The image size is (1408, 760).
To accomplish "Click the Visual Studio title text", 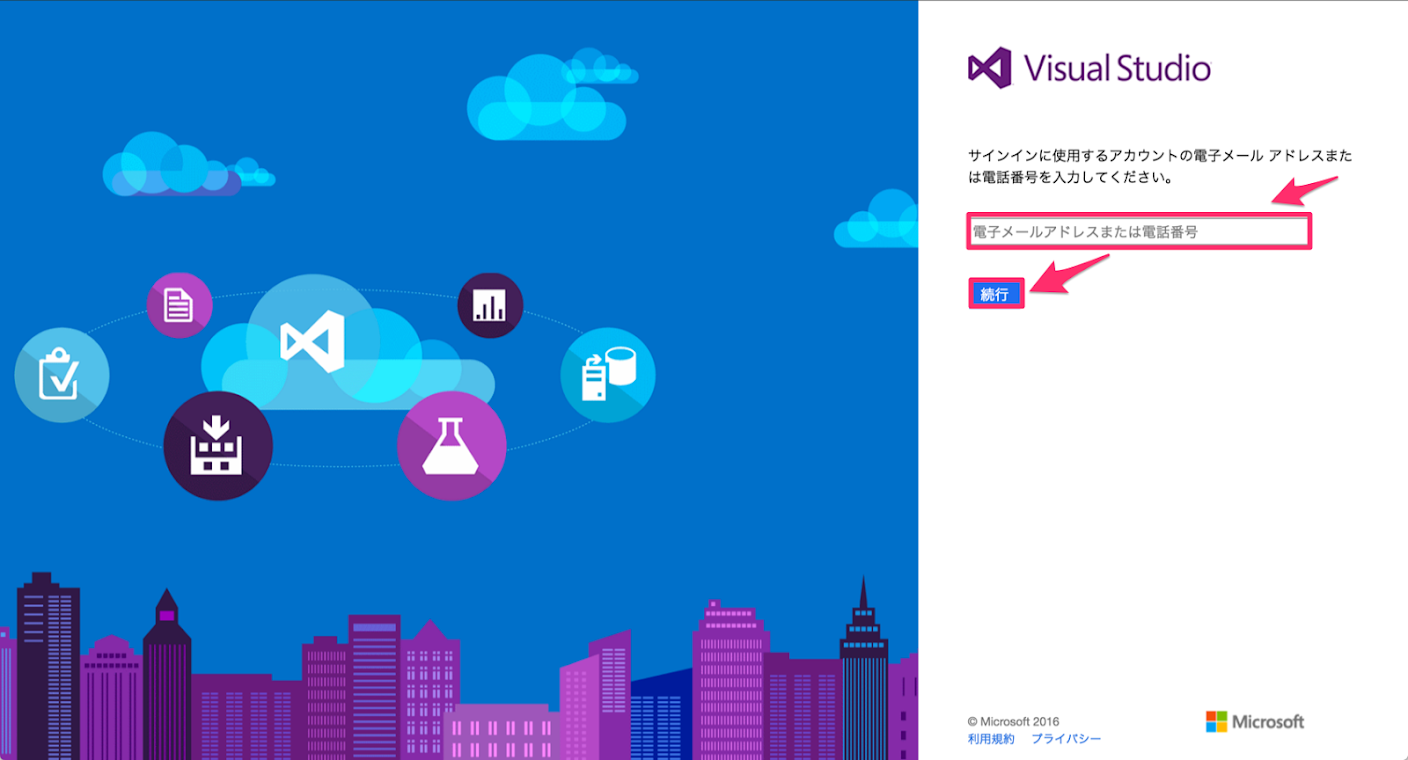I will 1117,69.
